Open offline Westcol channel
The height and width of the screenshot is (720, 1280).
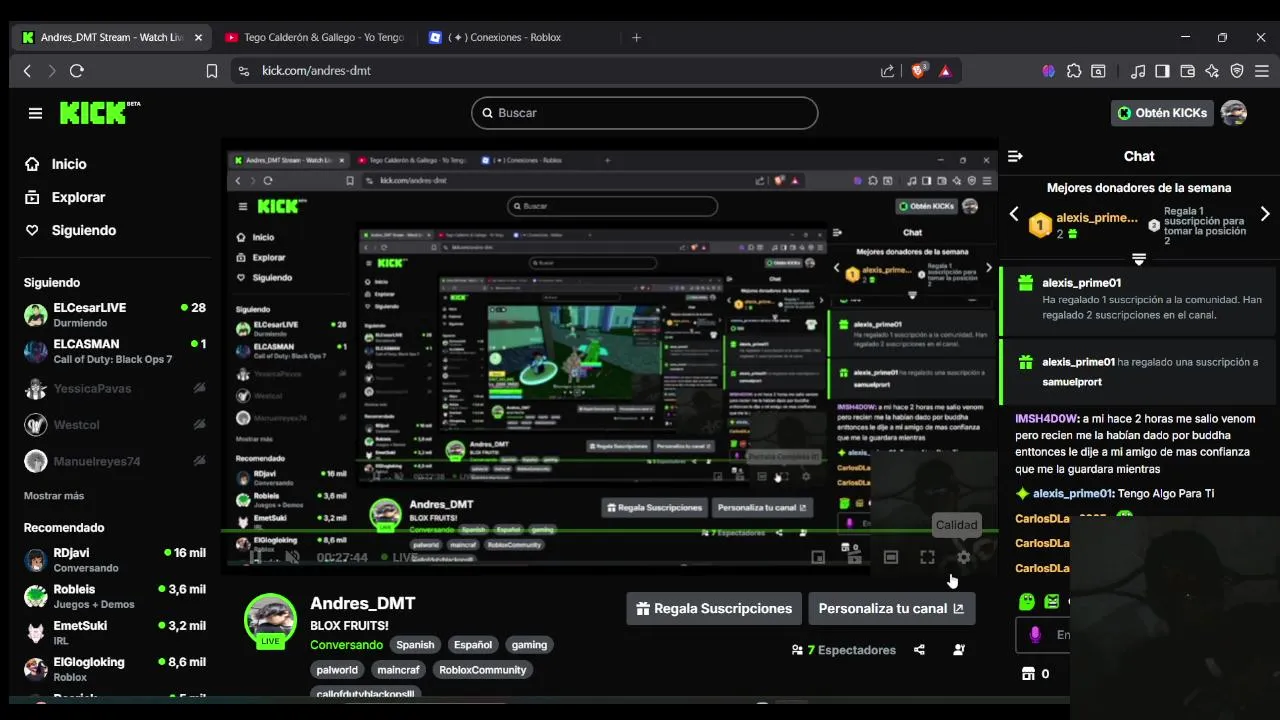click(115, 425)
